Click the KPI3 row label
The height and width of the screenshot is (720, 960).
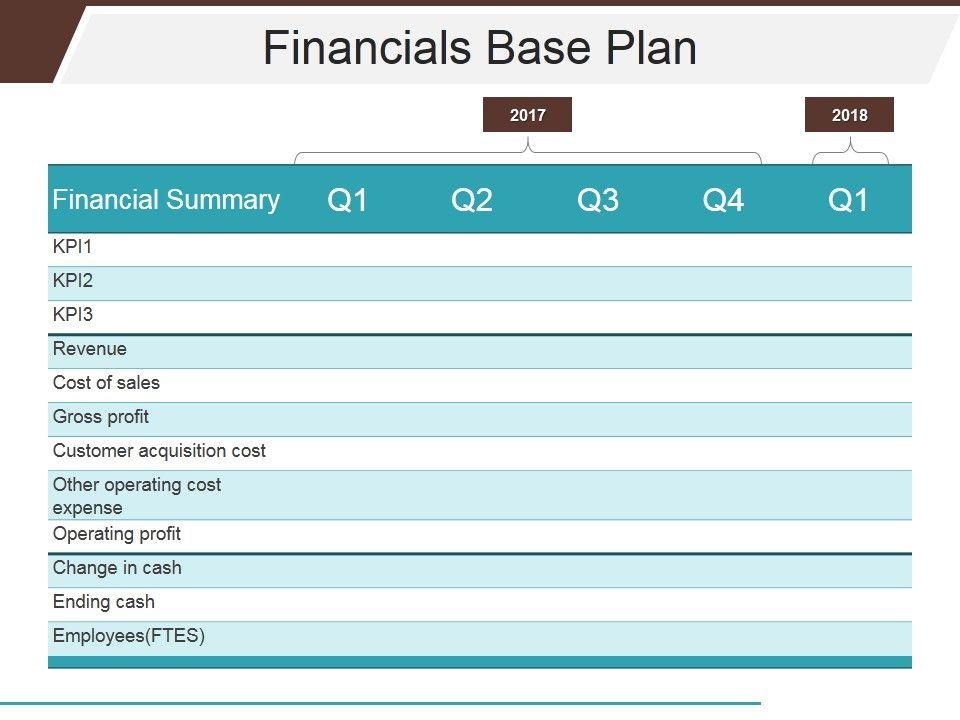[73, 315]
